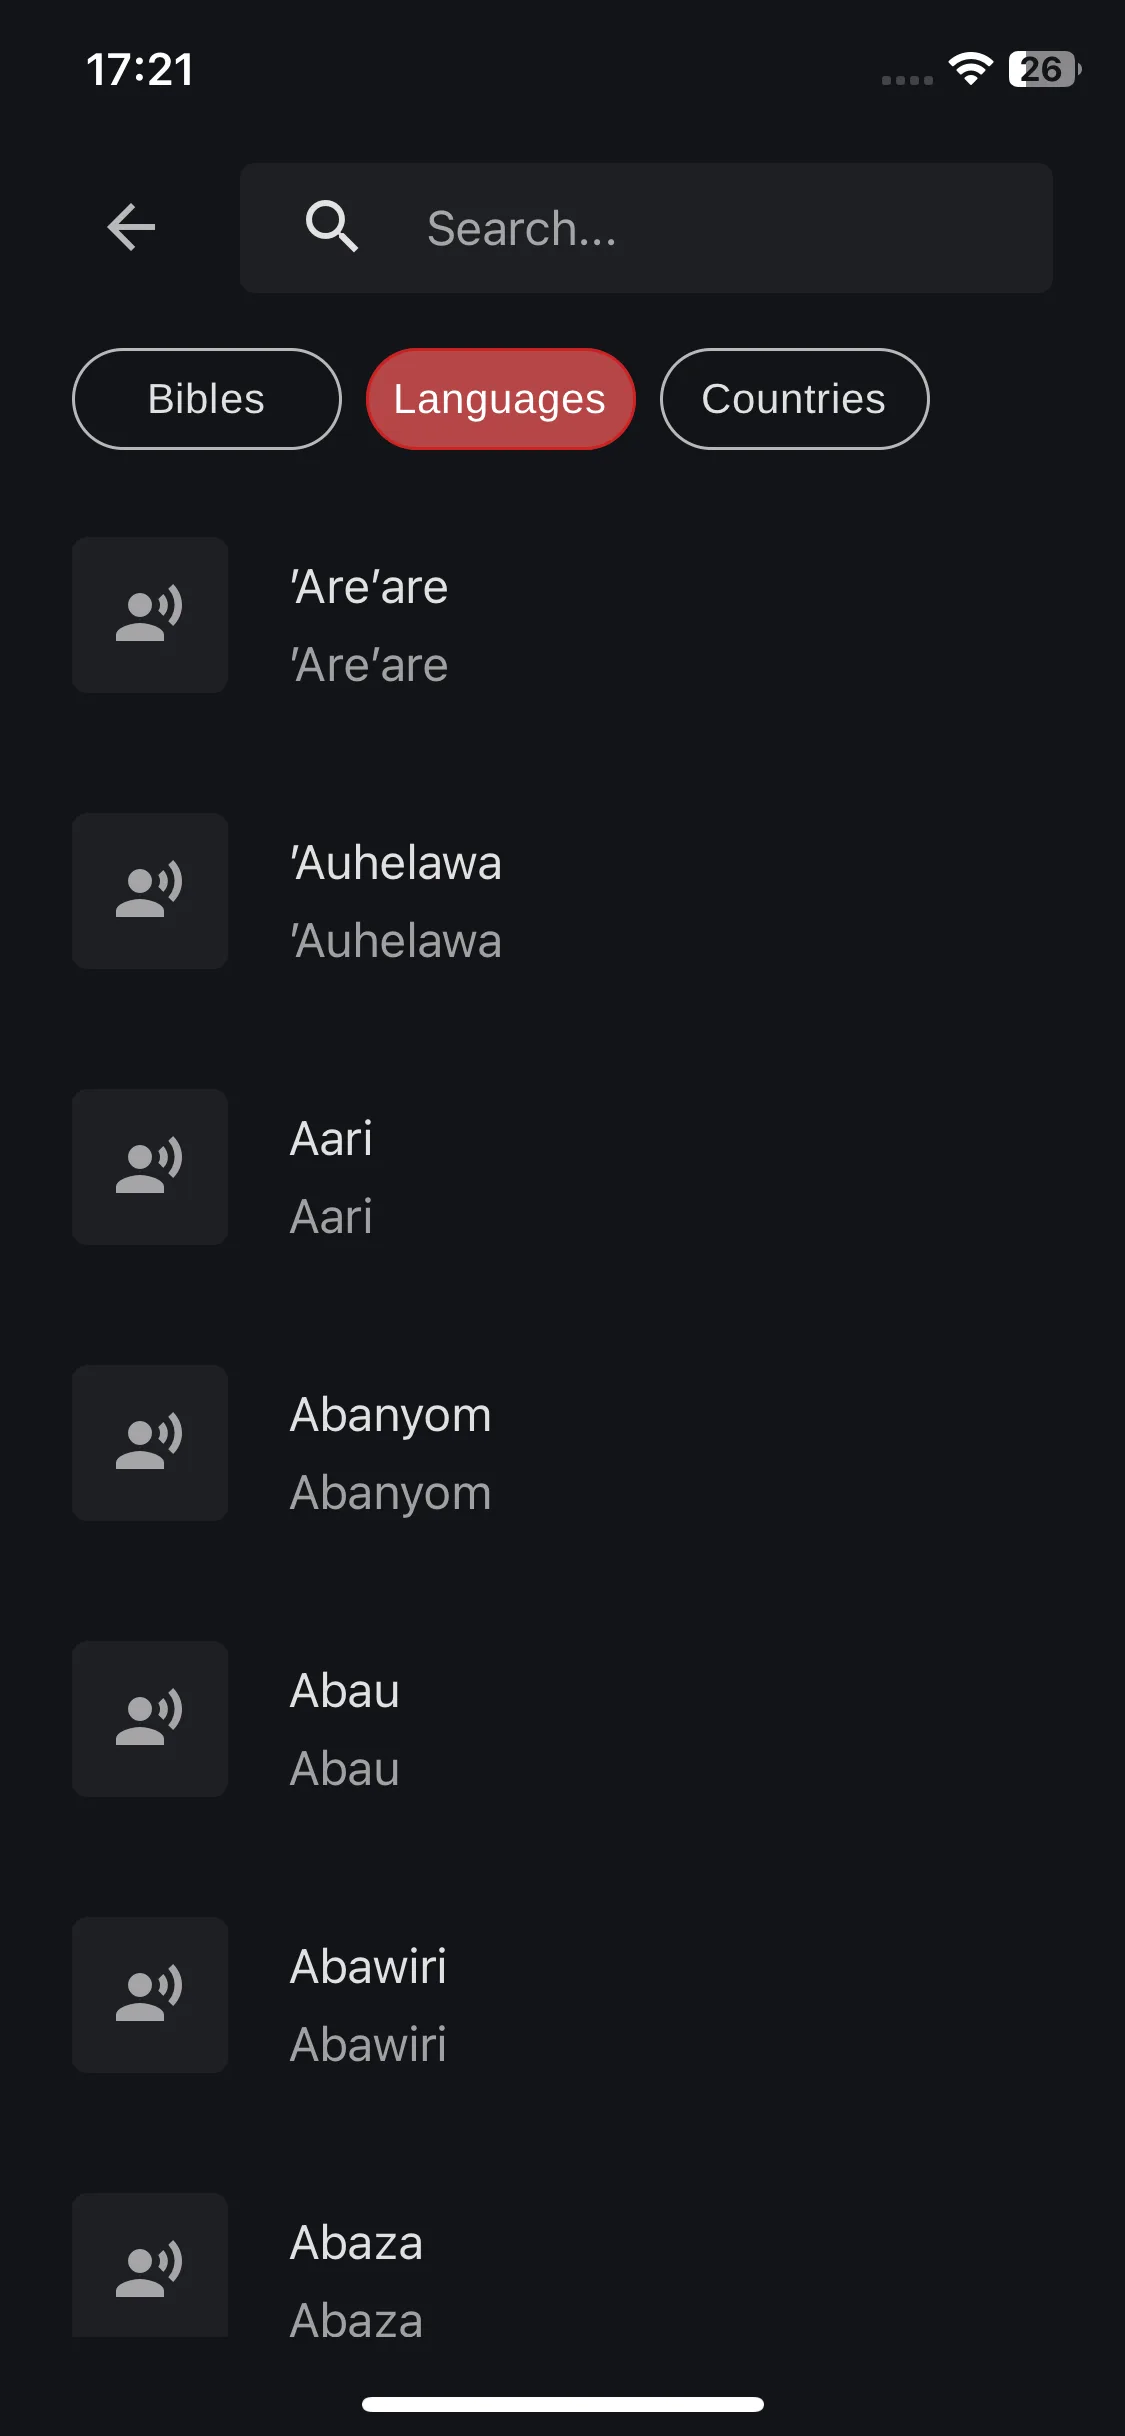
Task: Tap the speaking-person icon beside Aari
Action: [x=150, y=1167]
